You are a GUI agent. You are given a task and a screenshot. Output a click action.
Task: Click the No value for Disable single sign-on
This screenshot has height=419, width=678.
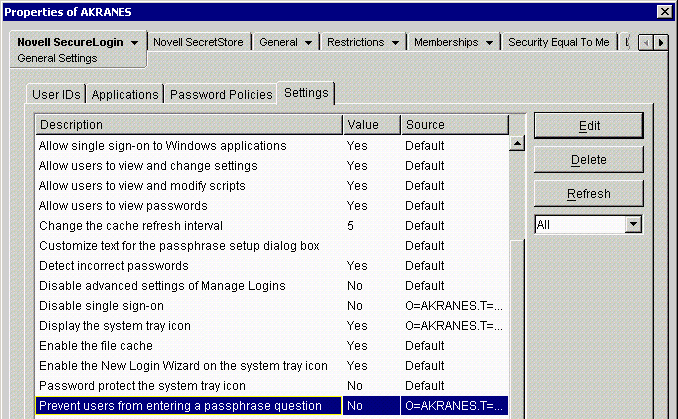[355, 306]
